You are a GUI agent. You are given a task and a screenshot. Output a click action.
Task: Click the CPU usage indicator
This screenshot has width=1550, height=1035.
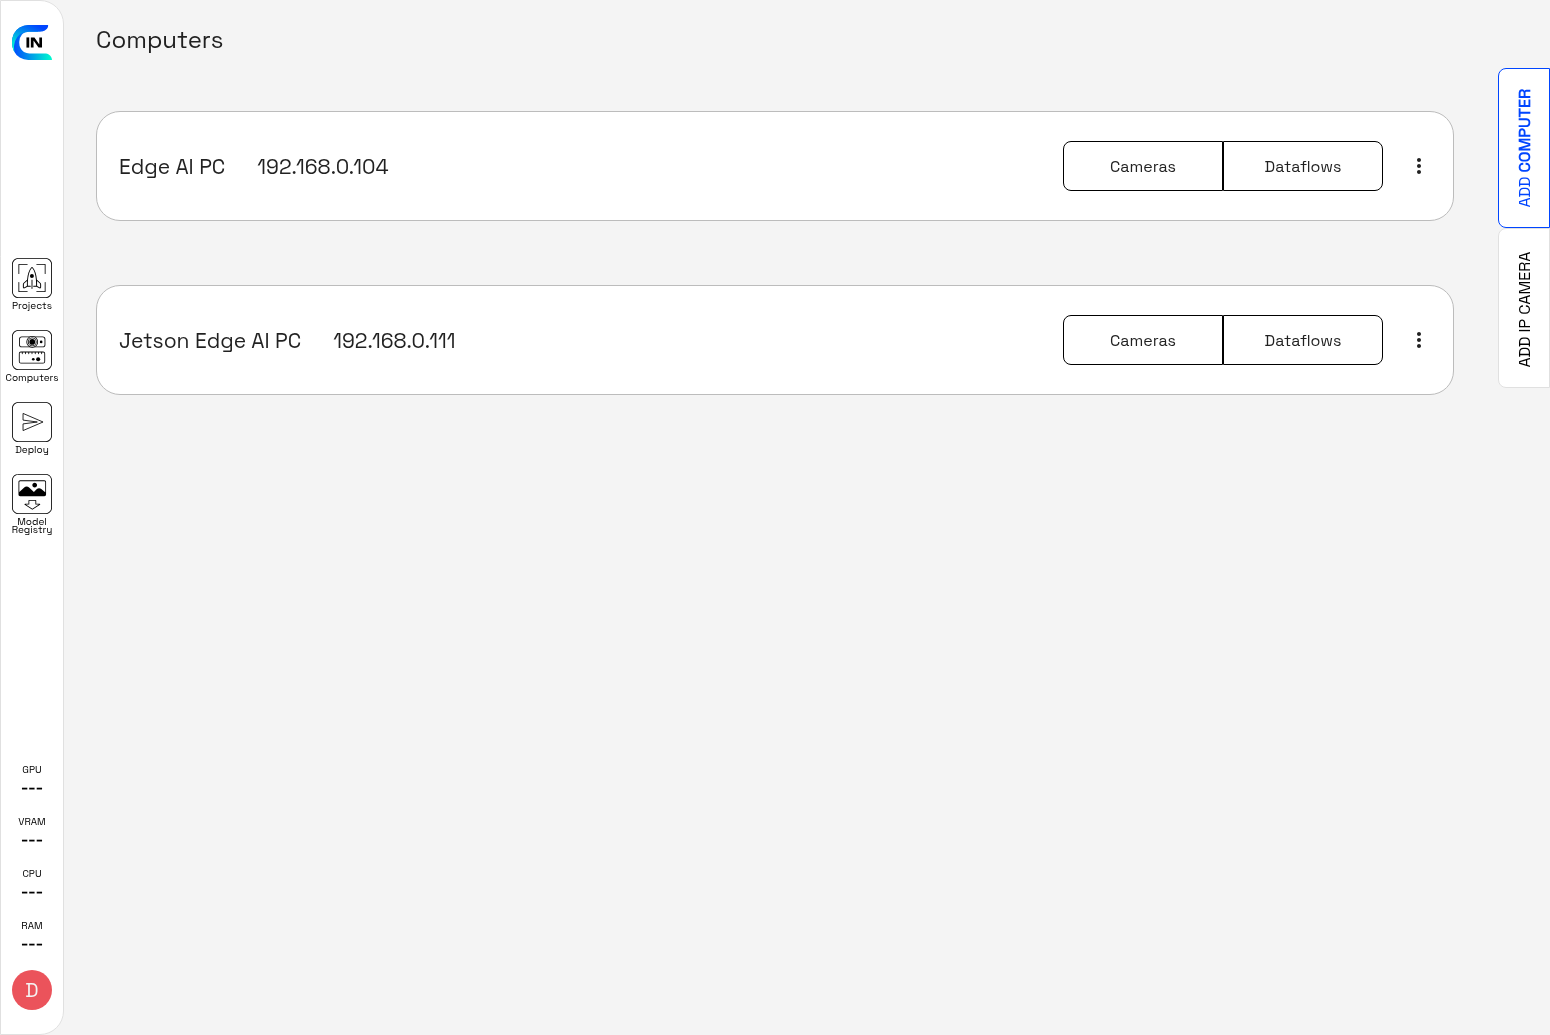pyautogui.click(x=32, y=884)
